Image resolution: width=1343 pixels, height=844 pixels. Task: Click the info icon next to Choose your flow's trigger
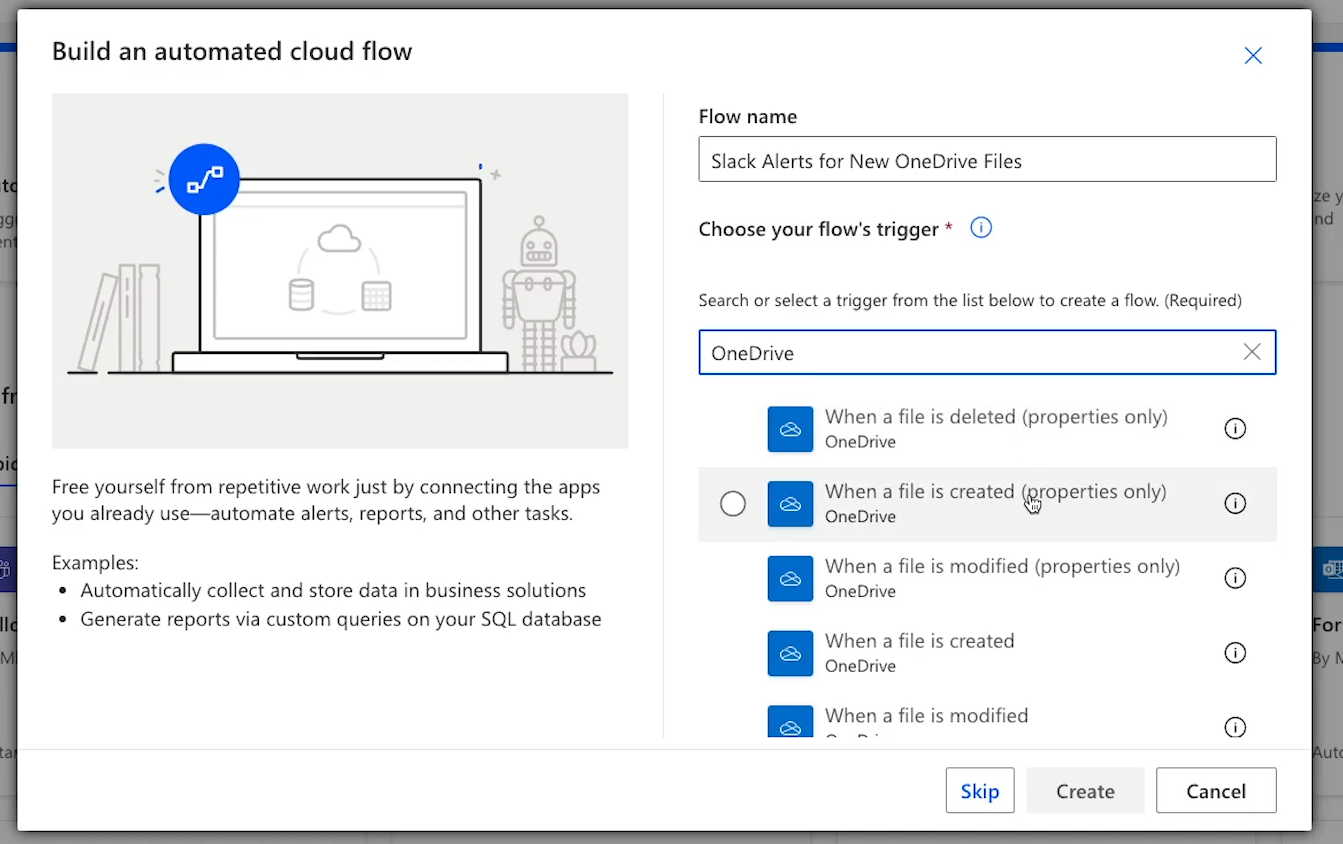pos(981,228)
